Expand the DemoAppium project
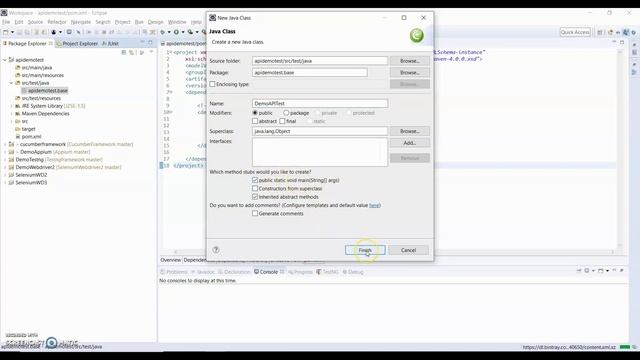This screenshot has width=640, height=360. click(5, 152)
